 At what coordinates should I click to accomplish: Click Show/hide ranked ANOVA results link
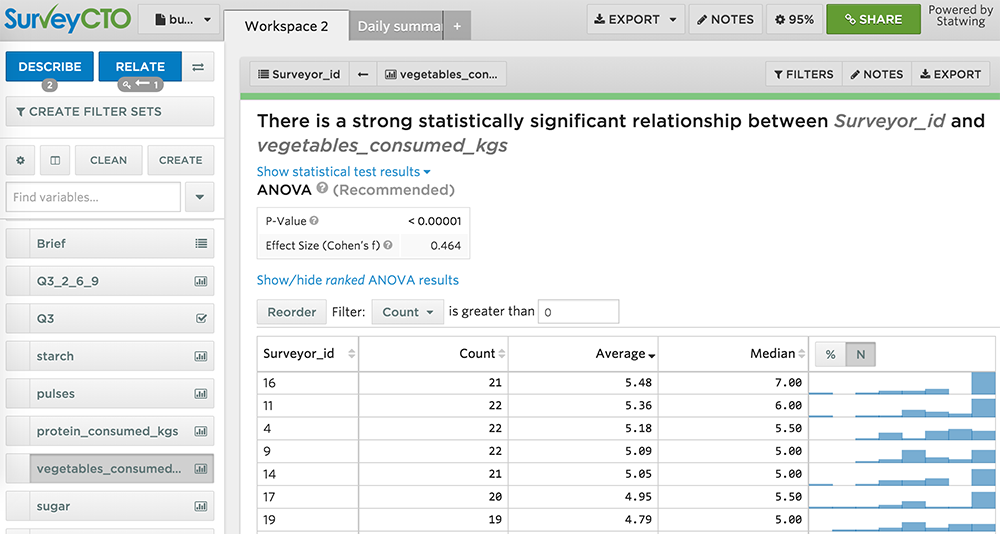[358, 280]
